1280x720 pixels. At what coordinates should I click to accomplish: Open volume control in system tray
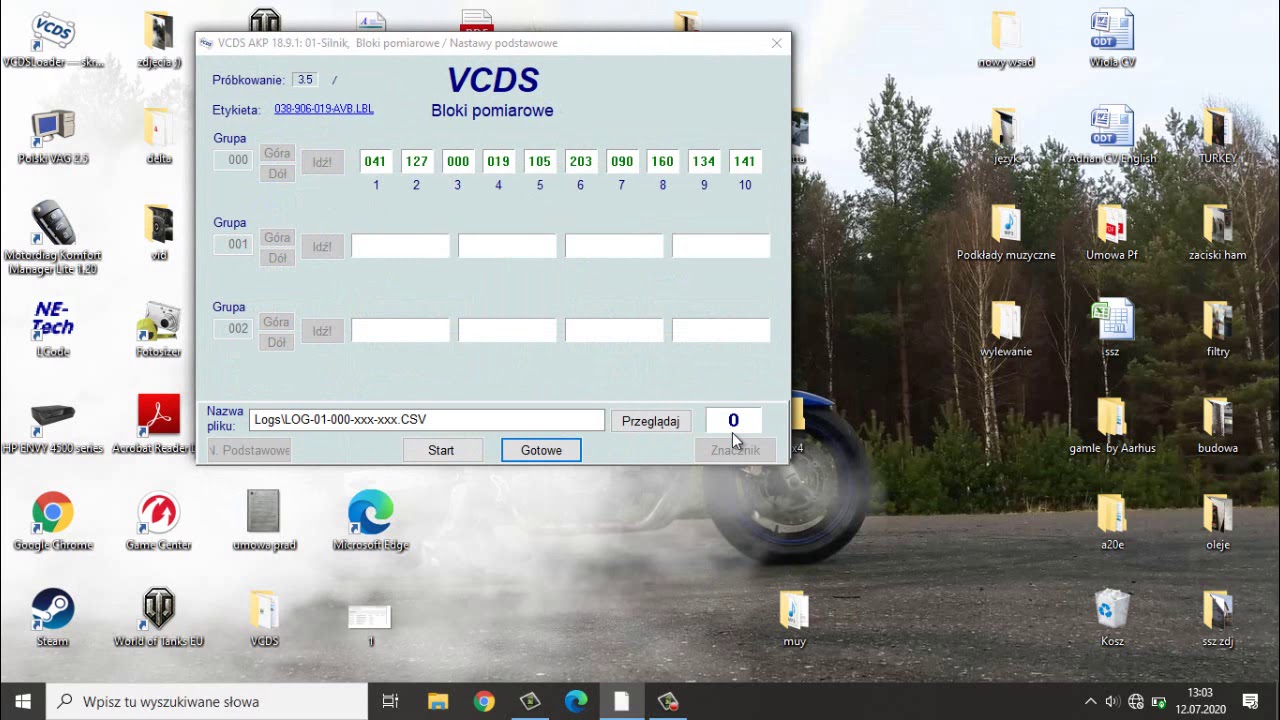tap(1113, 701)
